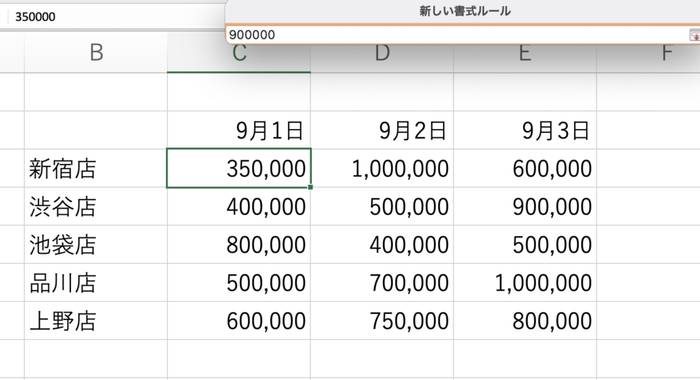Select column B header

coord(96,53)
